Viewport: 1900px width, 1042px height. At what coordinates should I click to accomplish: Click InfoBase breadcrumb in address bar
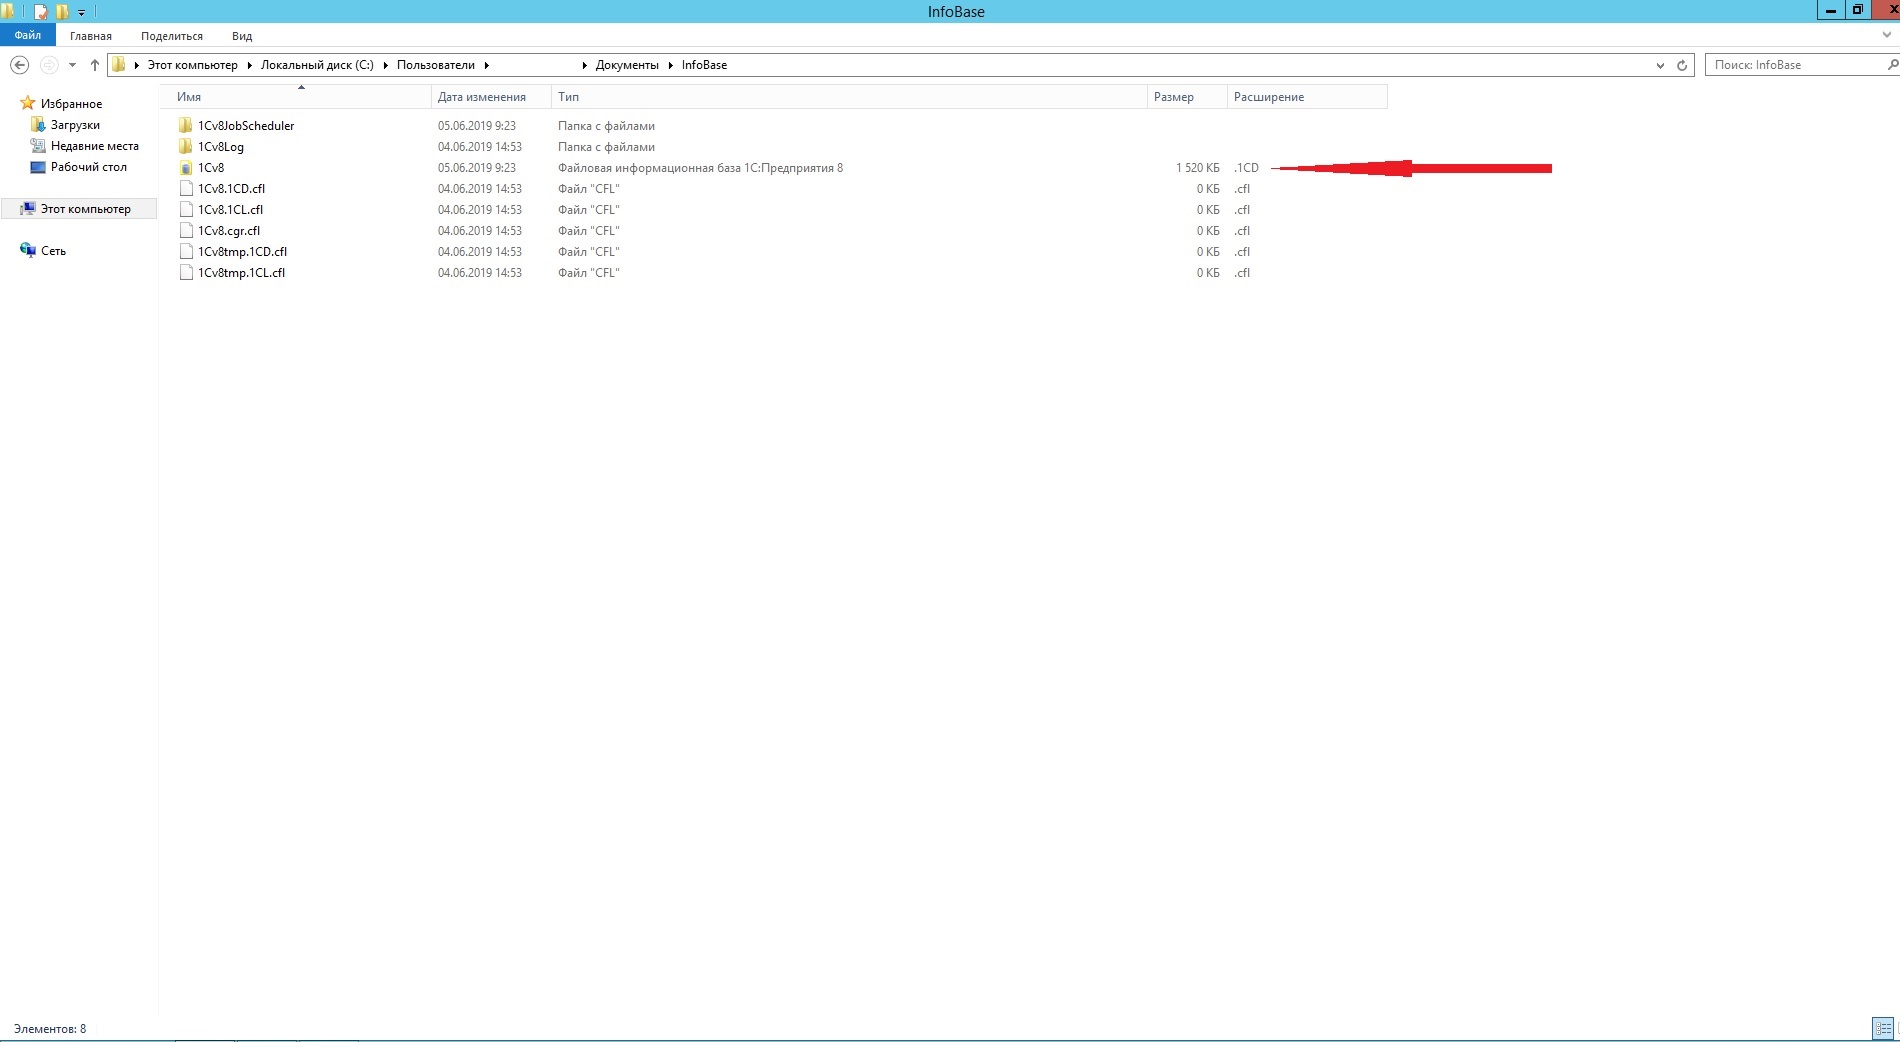click(704, 65)
